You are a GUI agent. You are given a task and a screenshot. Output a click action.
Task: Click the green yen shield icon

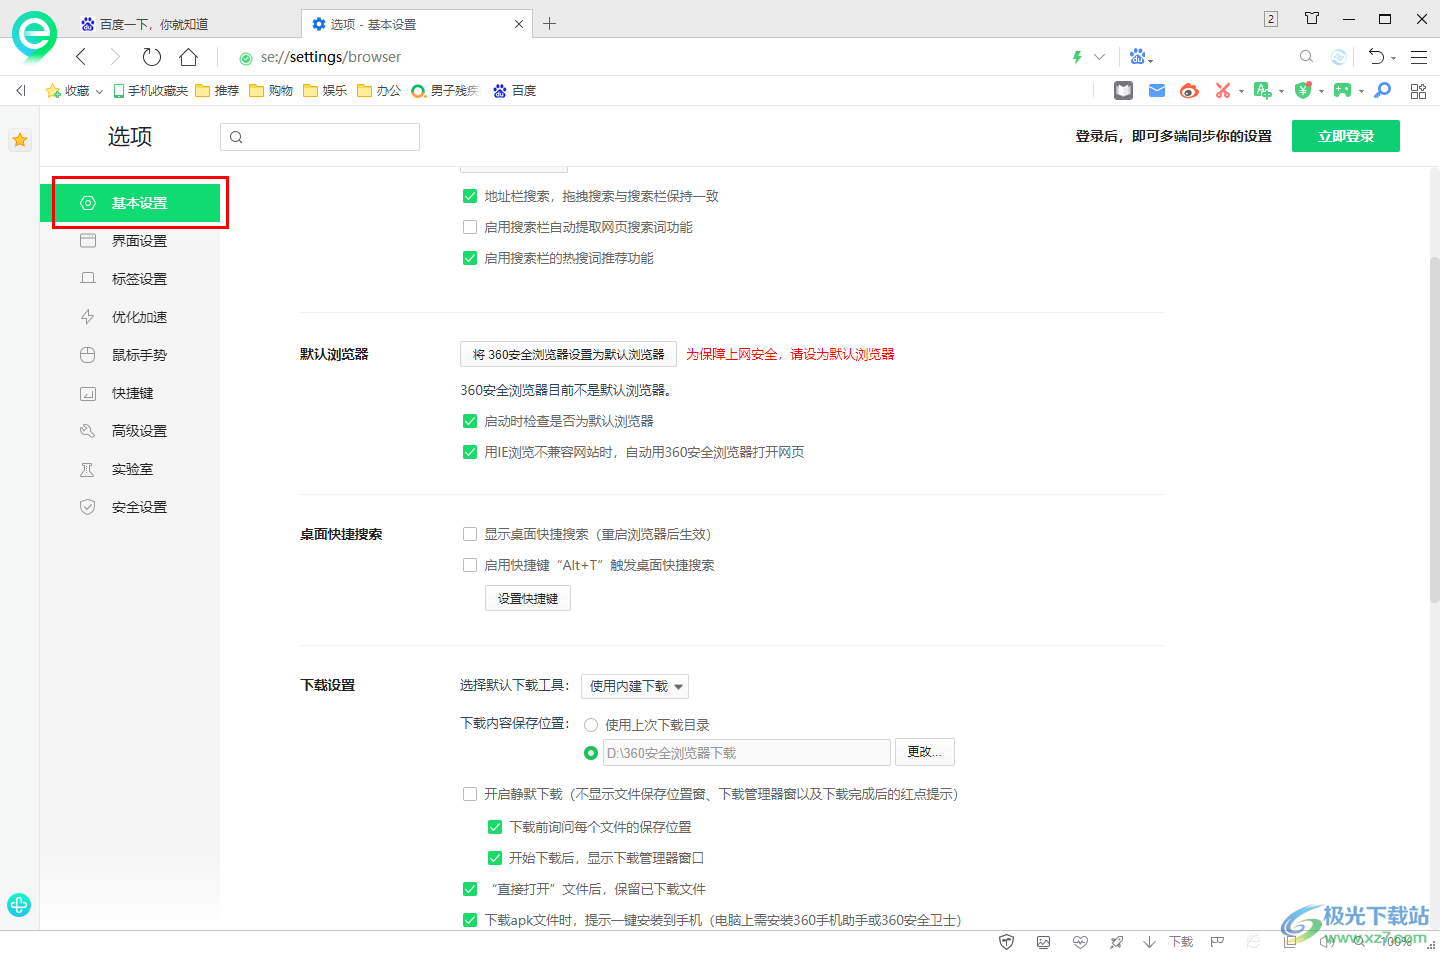click(1302, 91)
